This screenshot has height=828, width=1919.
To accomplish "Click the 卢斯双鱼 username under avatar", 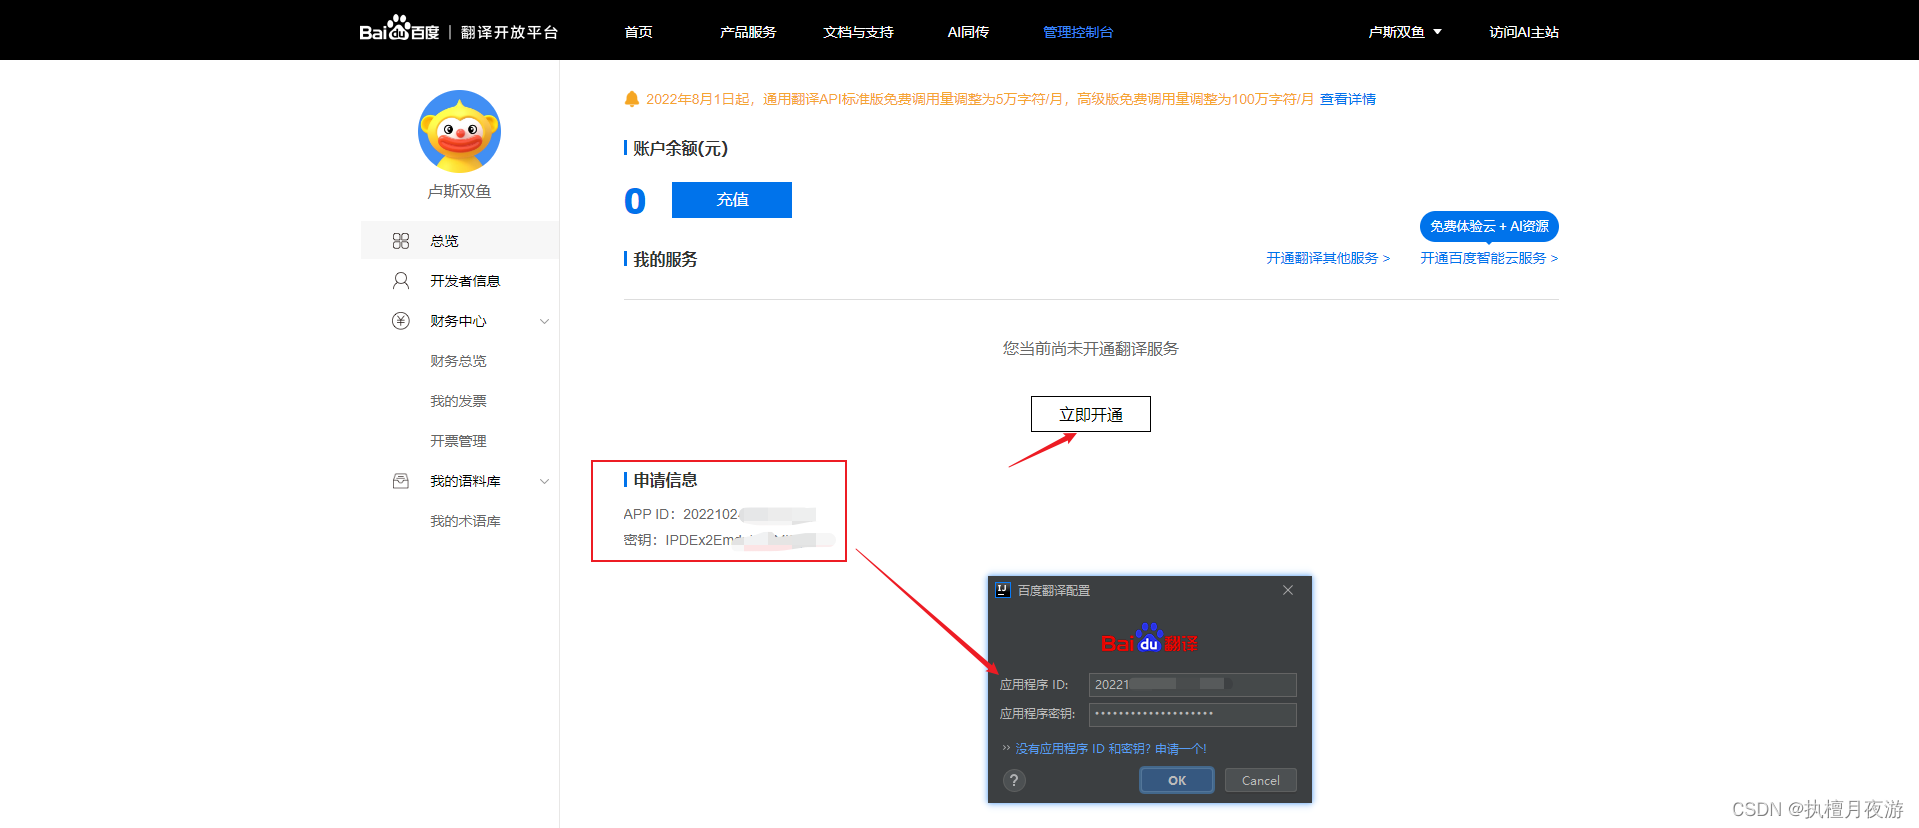I will point(459,191).
